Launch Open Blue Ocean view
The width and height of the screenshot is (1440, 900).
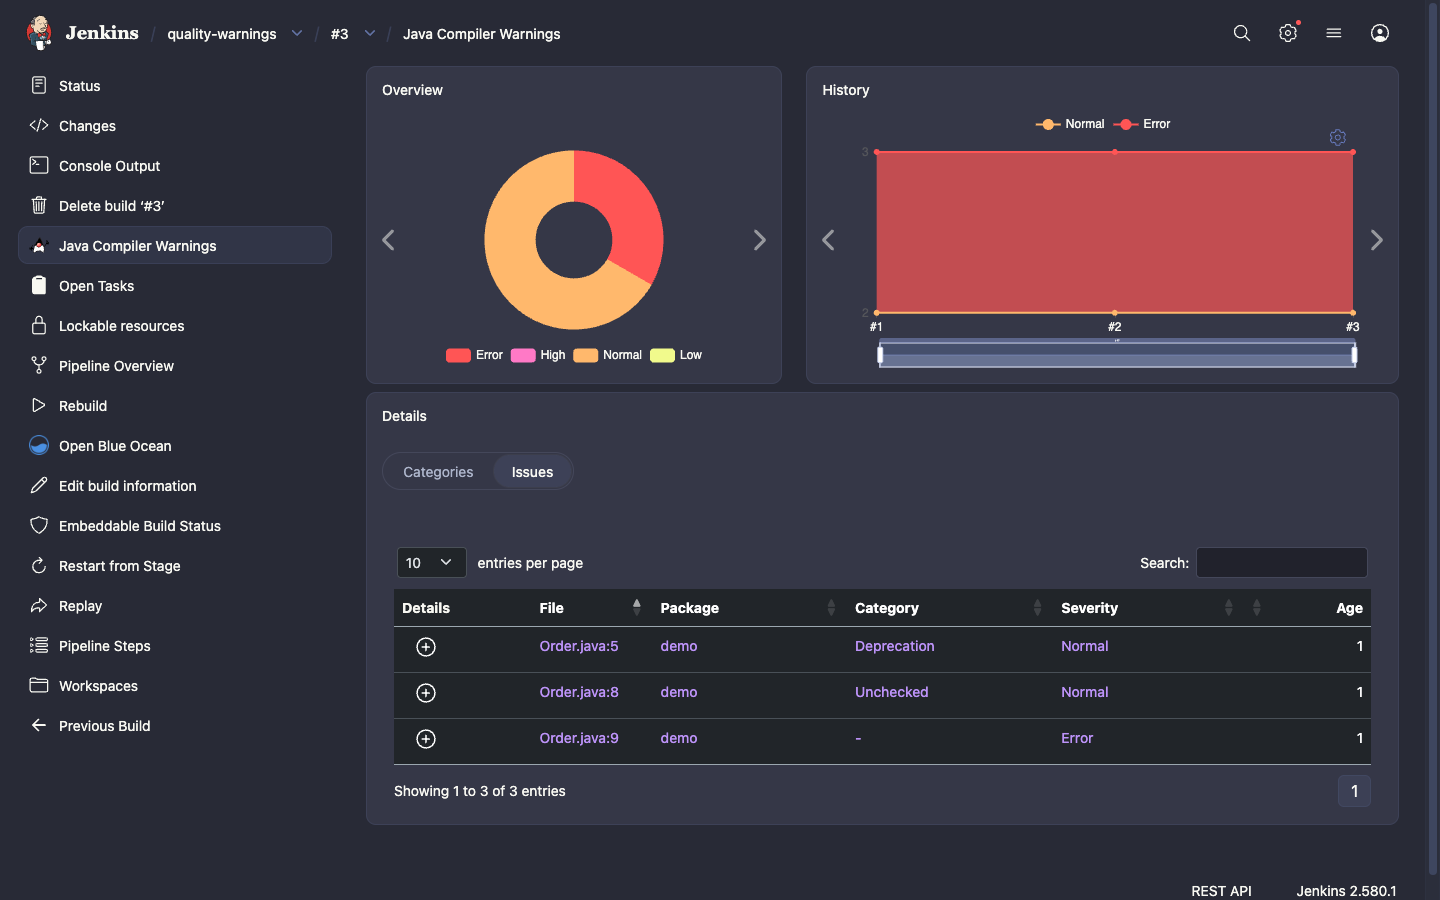click(175, 446)
